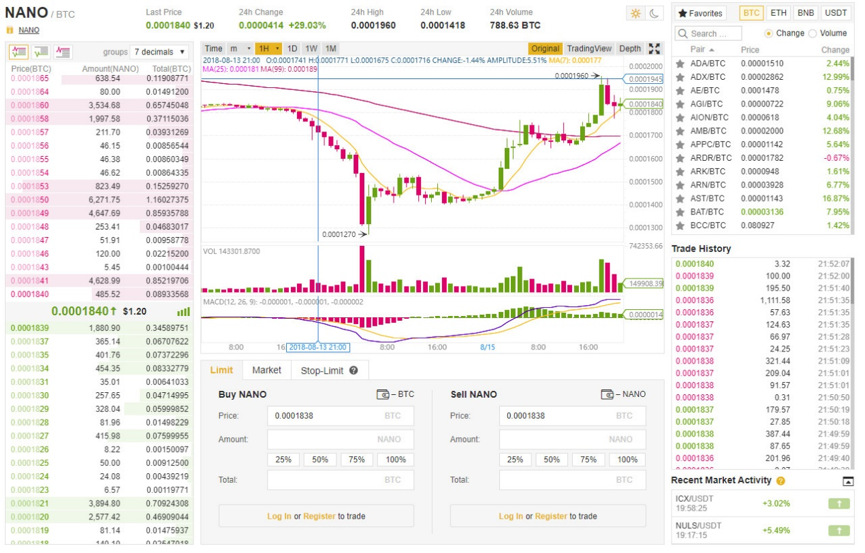Viewport: 865px width, 553px height.
Task: Star the ARDR/BTC pair as a favorite
Action: point(680,158)
